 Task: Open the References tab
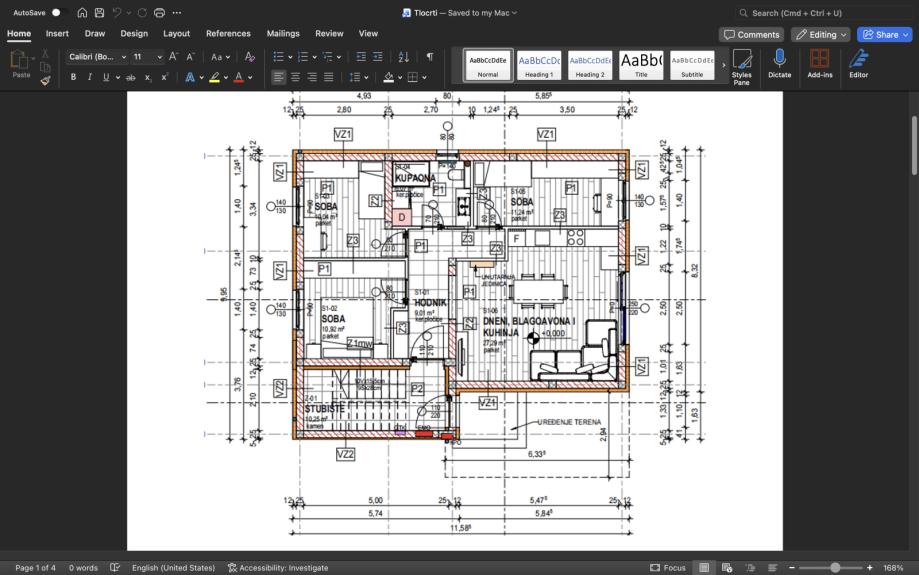[x=228, y=34]
